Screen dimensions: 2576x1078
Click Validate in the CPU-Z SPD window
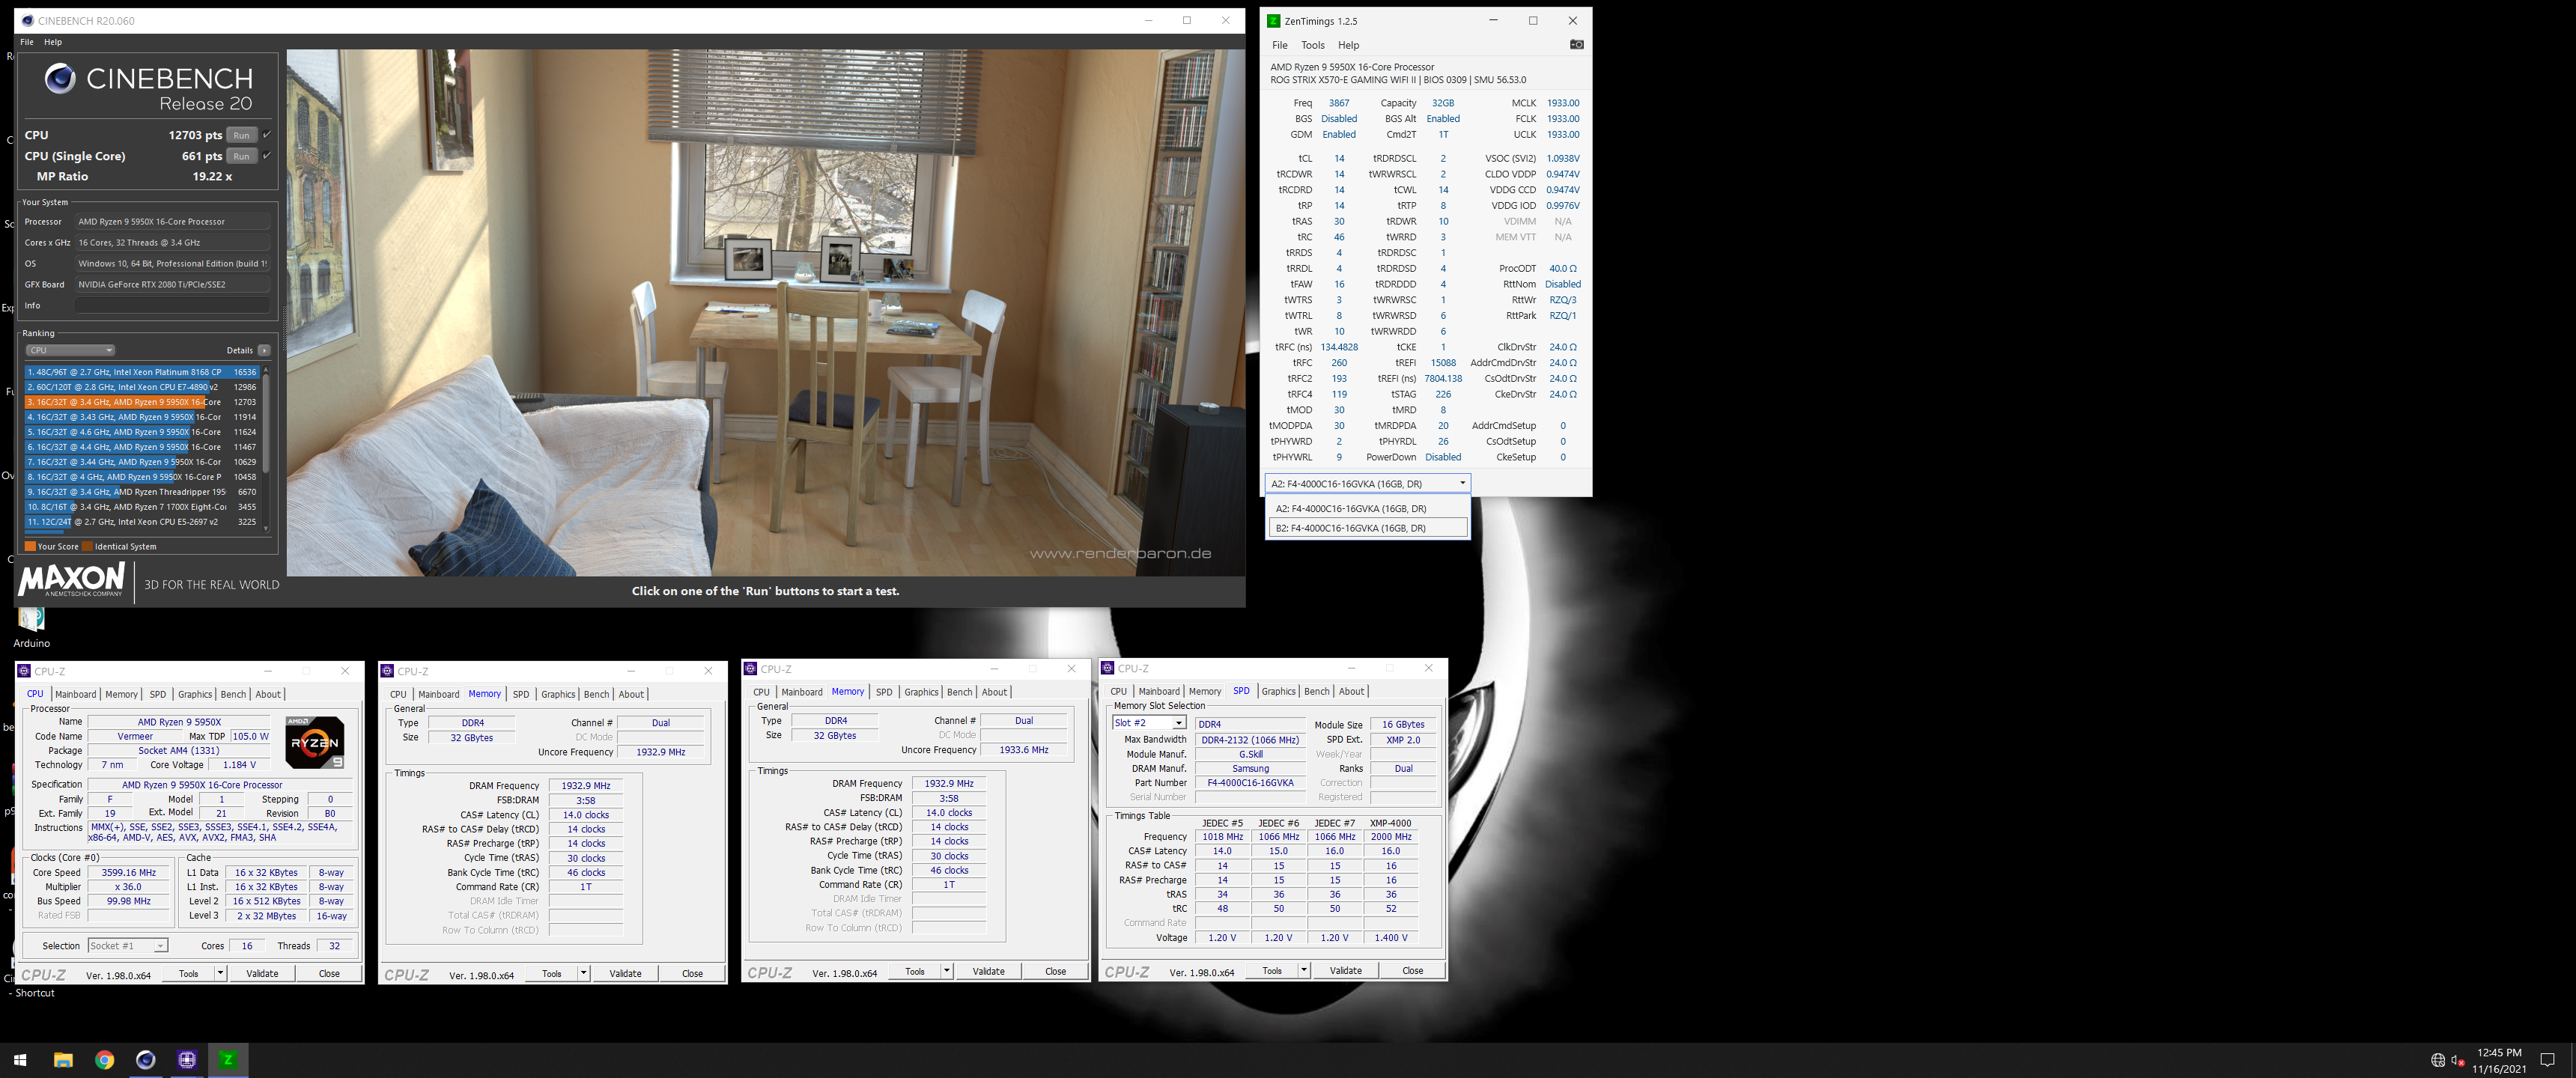click(1345, 970)
